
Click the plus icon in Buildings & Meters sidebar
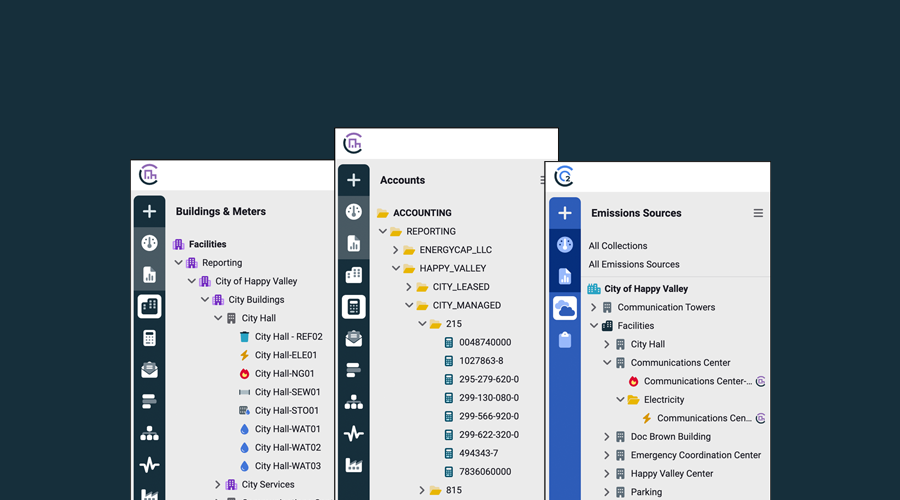coord(149,211)
